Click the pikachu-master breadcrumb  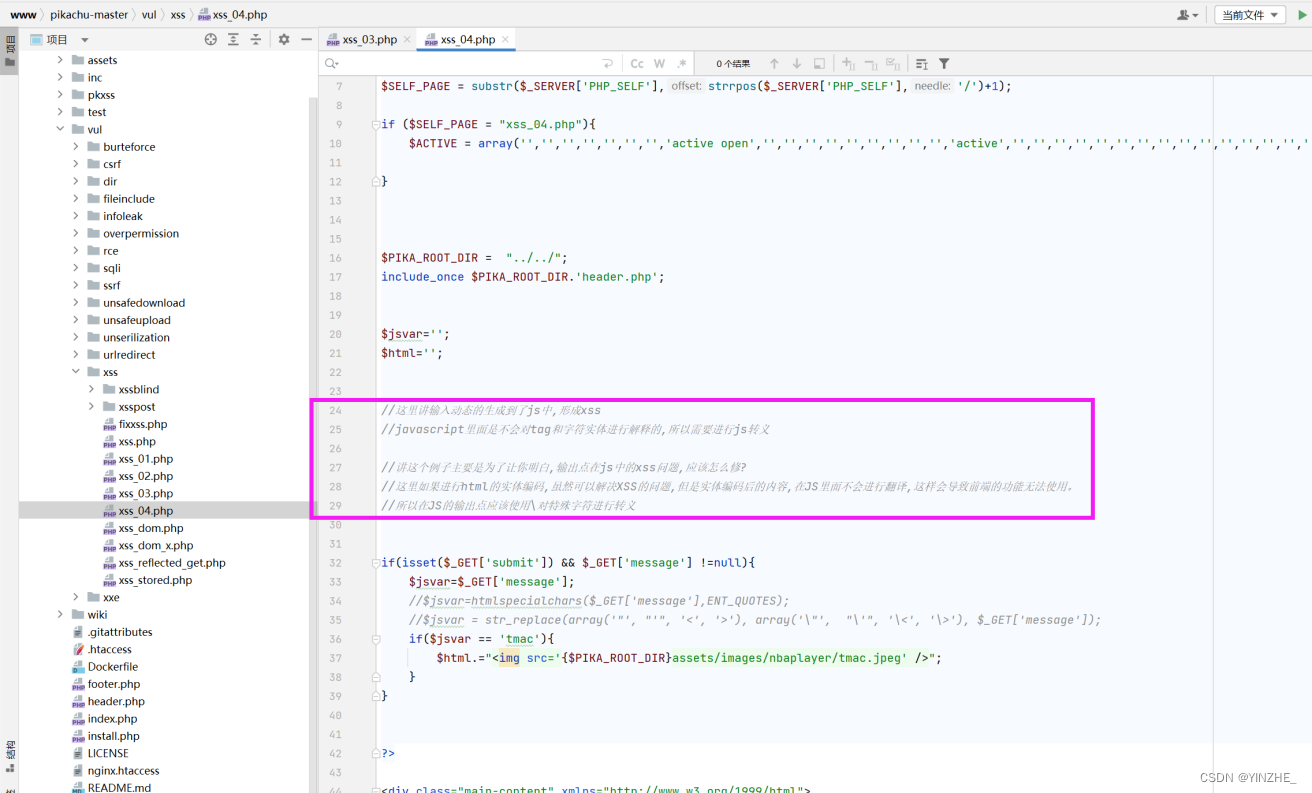(89, 15)
